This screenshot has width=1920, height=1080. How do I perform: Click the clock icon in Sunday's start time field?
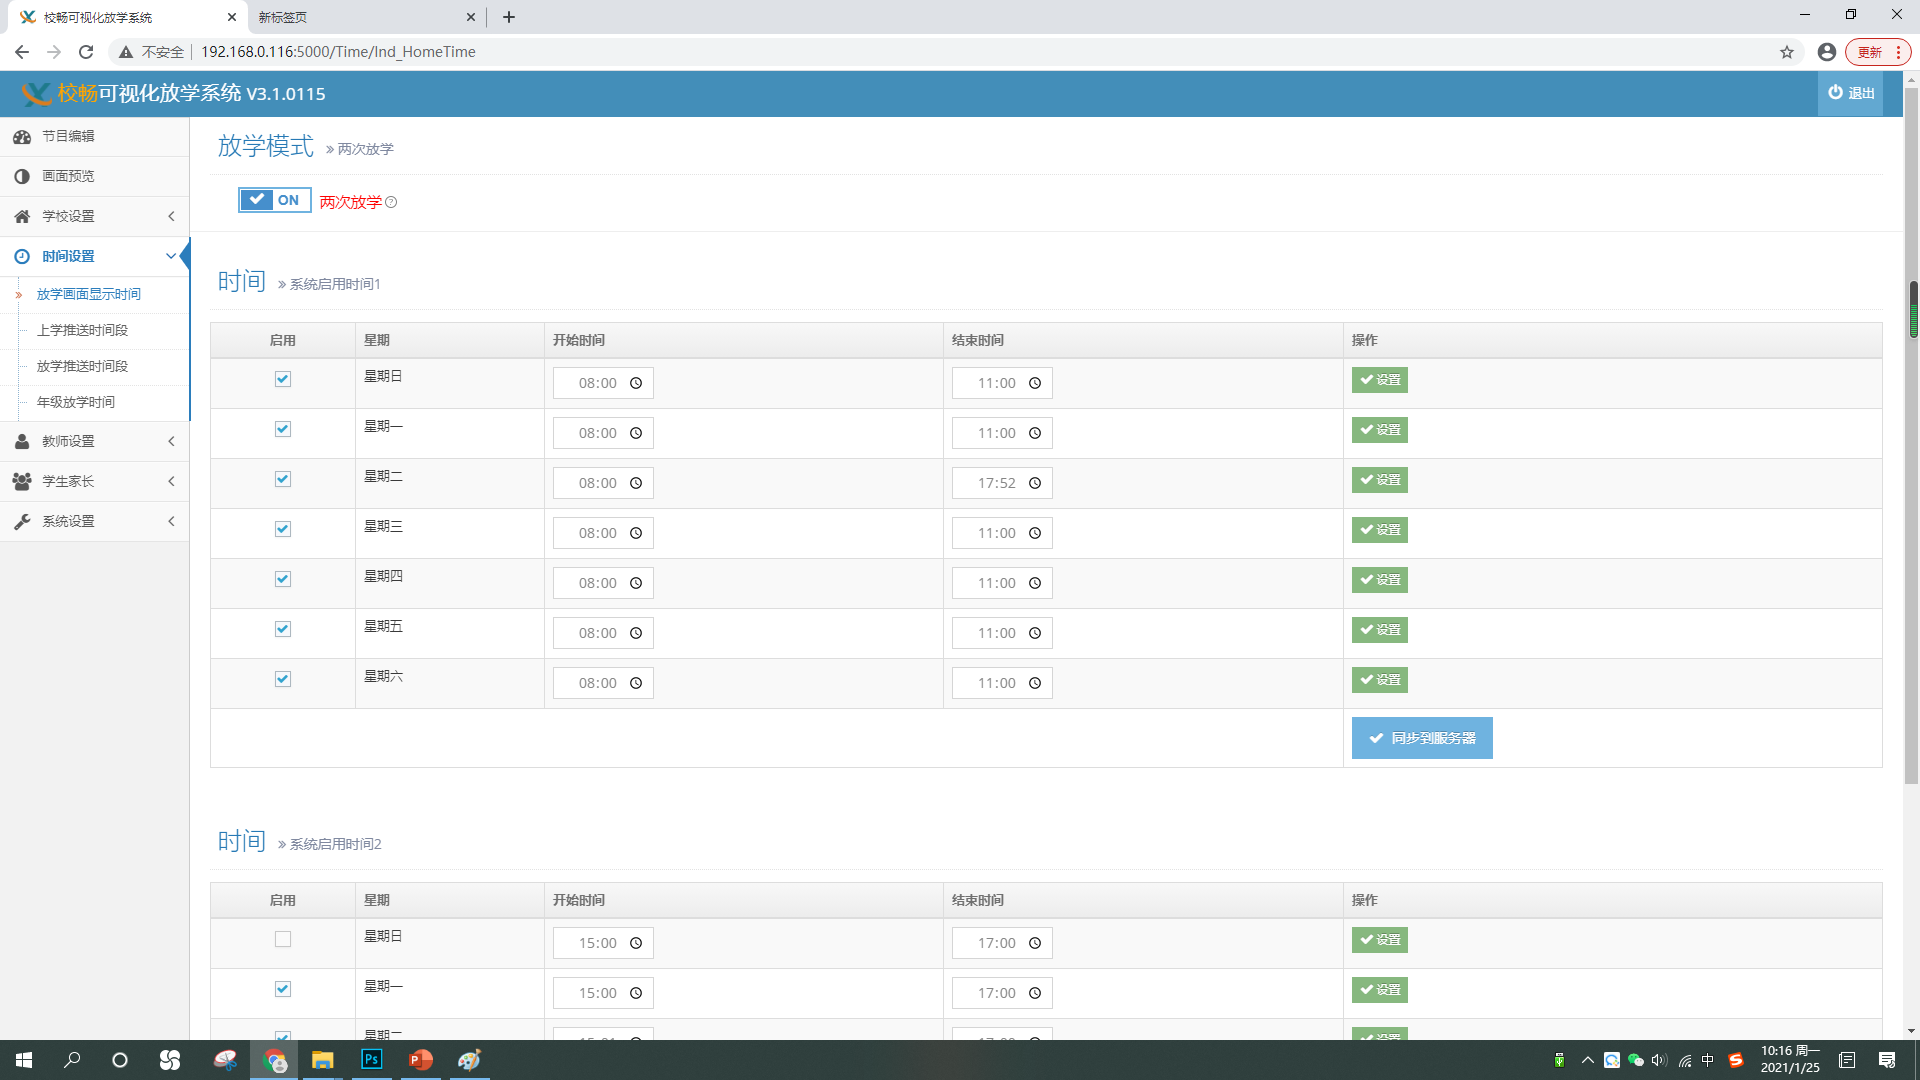636,383
